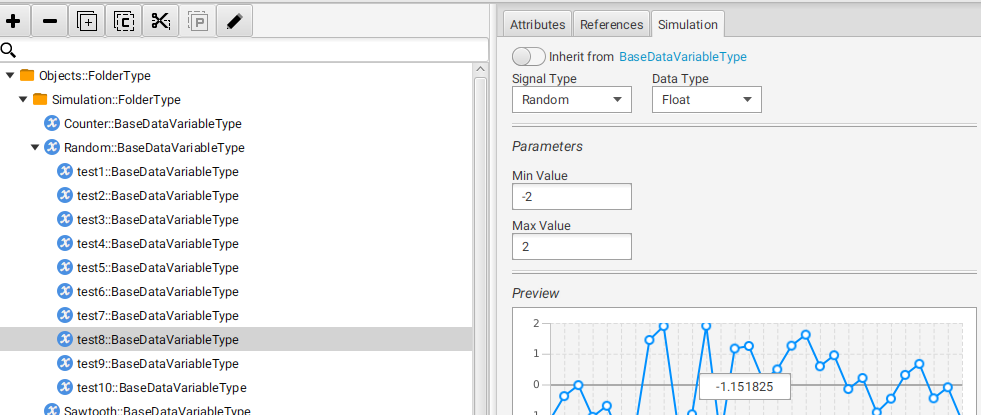Click the pencil Edit toolbar icon

[x=235, y=21]
